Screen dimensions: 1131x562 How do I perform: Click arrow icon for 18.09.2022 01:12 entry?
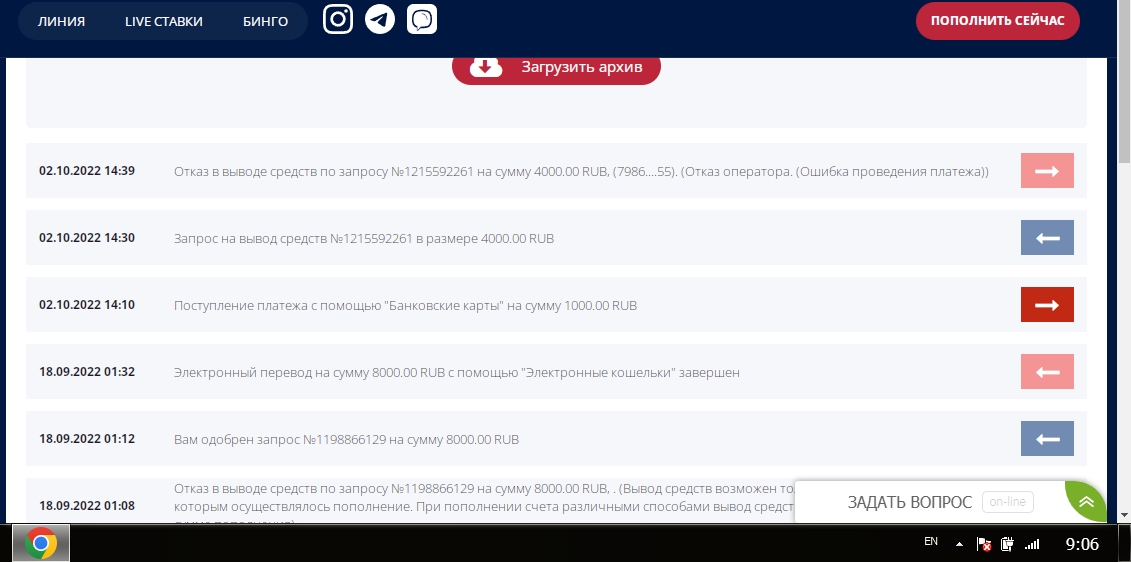click(x=1047, y=439)
